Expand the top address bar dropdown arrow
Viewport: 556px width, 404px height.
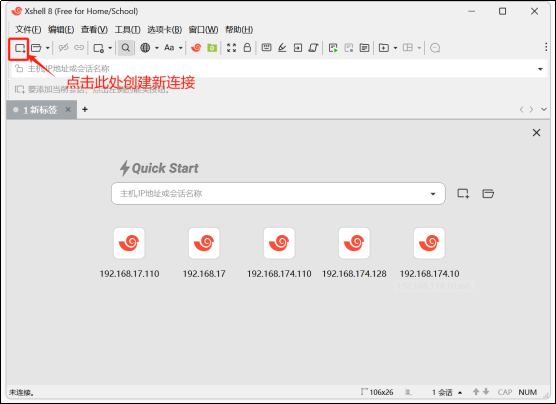pyautogui.click(x=540, y=69)
